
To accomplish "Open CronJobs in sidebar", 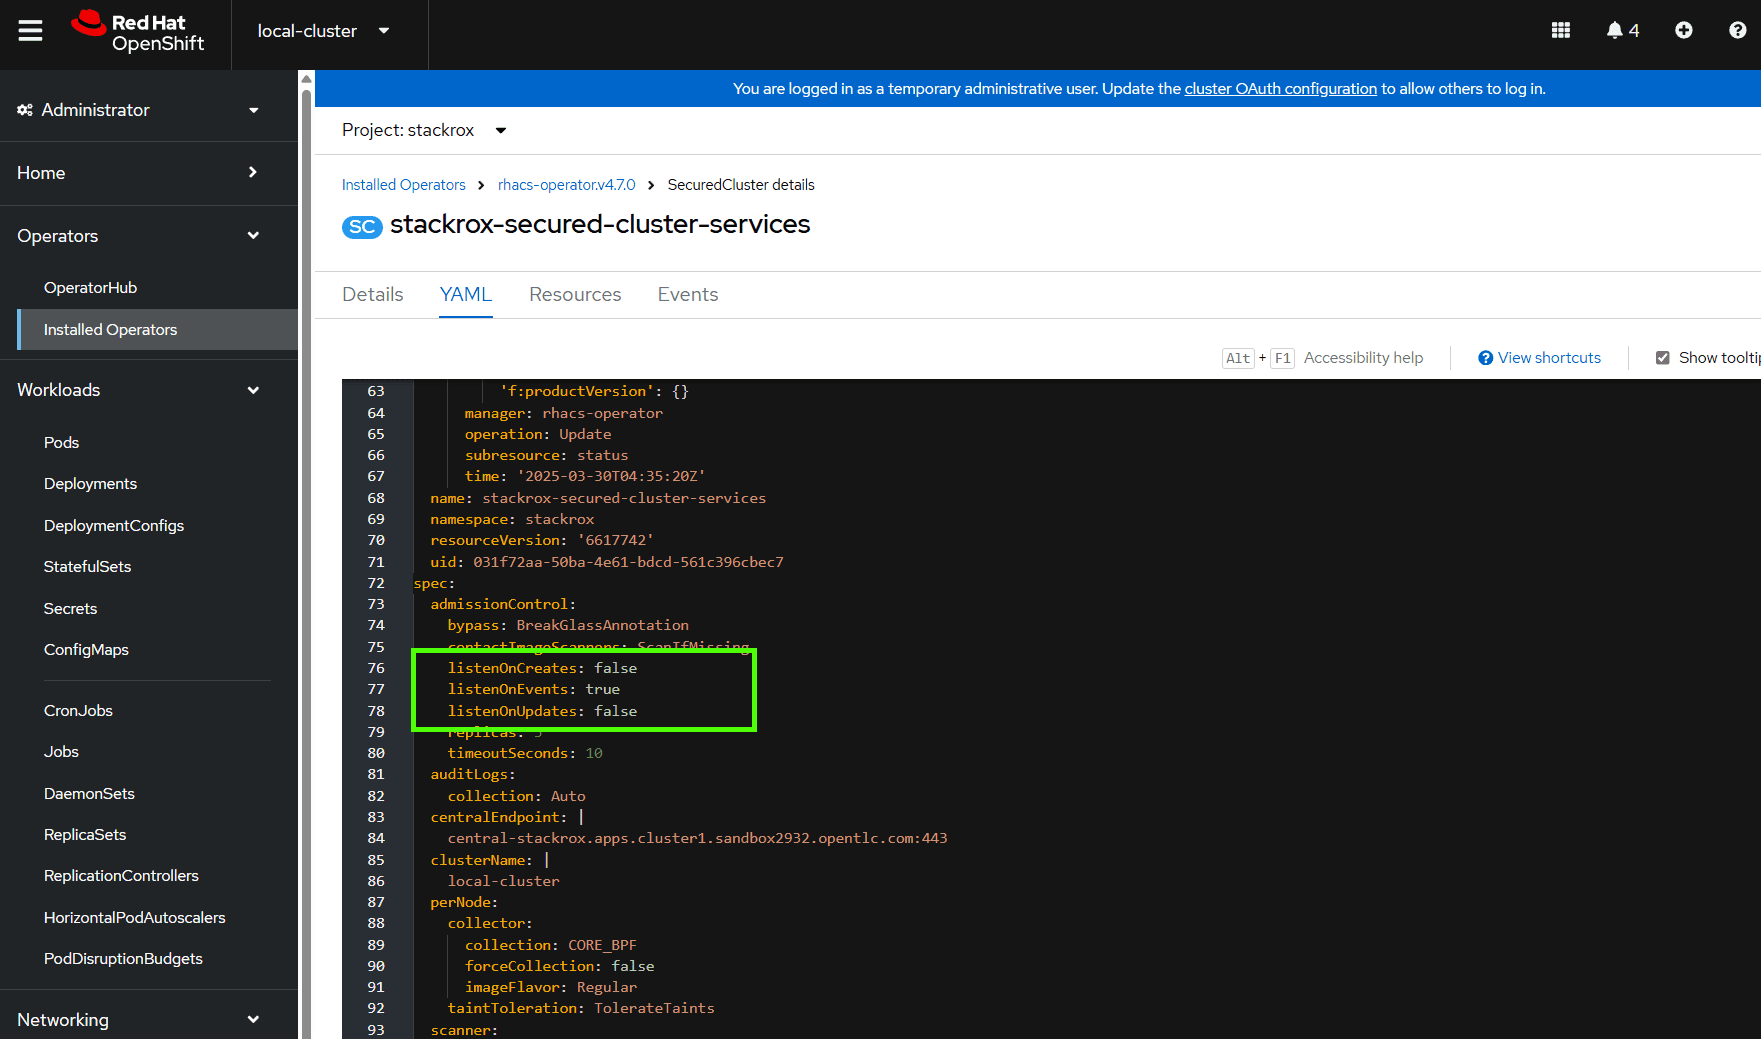I will tap(78, 711).
